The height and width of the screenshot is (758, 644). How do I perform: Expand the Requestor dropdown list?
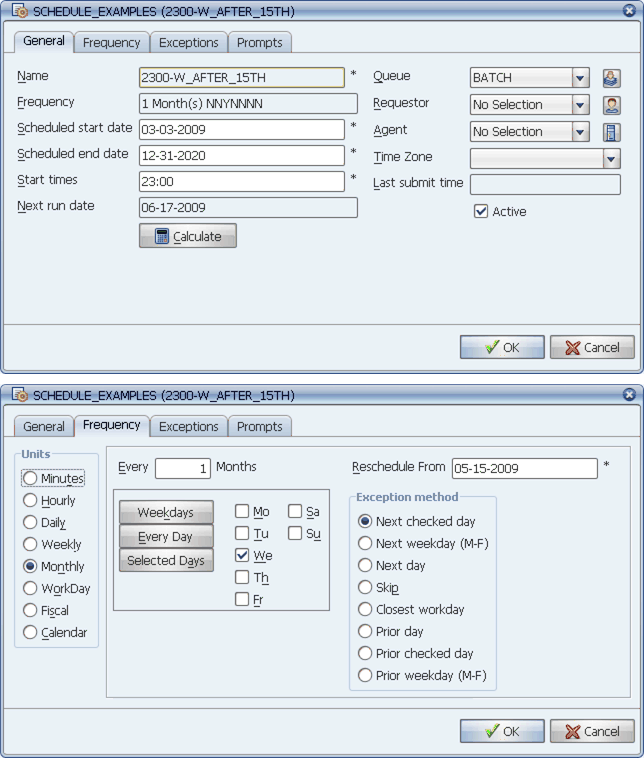point(580,105)
